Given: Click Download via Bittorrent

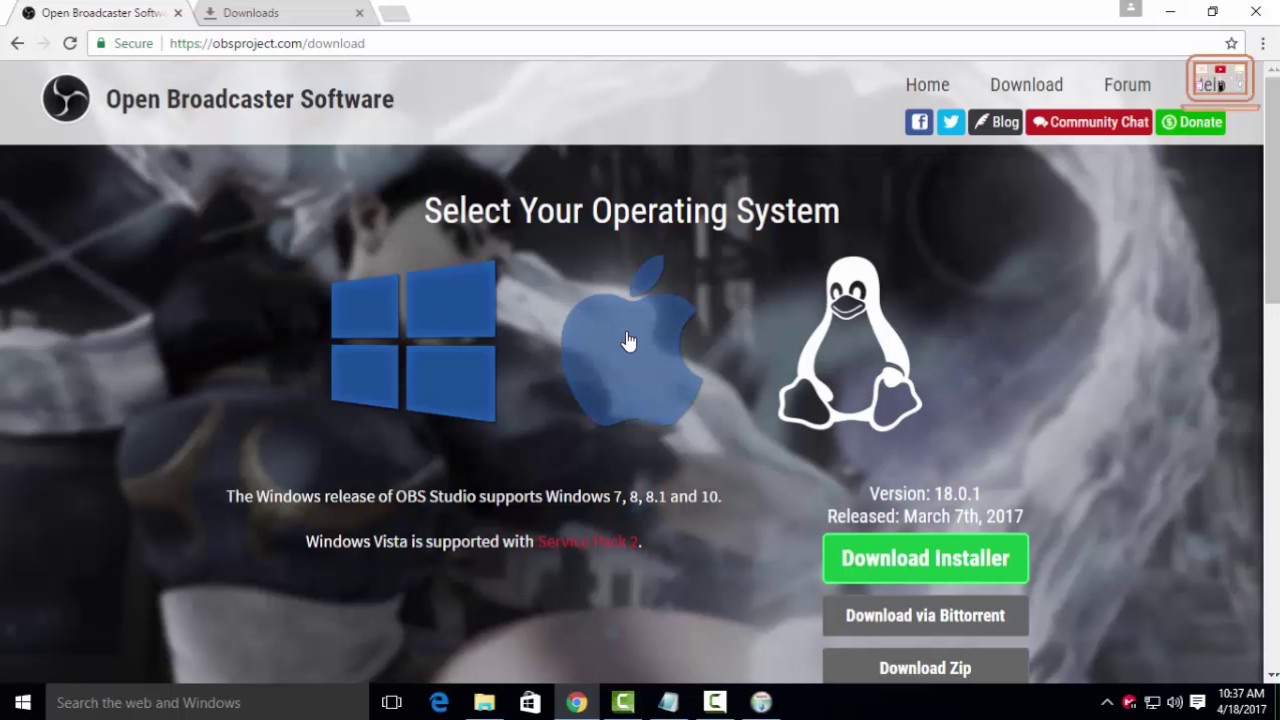Looking at the screenshot, I should pos(925,615).
